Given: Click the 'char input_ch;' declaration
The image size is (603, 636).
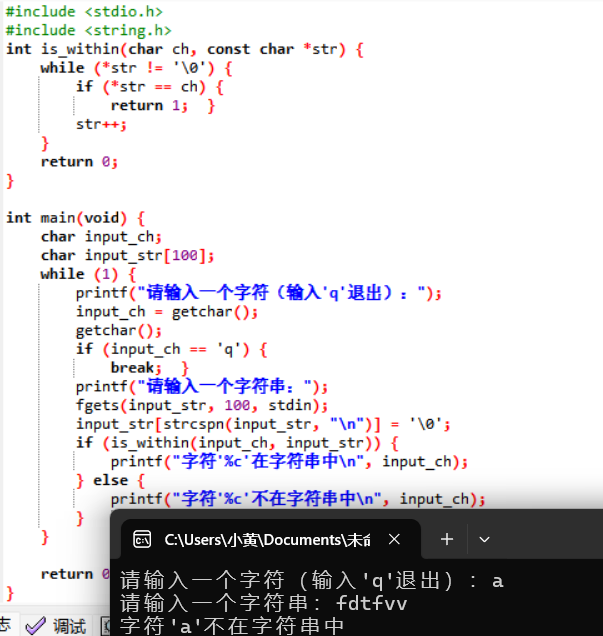Looking at the screenshot, I should (x=101, y=237).
